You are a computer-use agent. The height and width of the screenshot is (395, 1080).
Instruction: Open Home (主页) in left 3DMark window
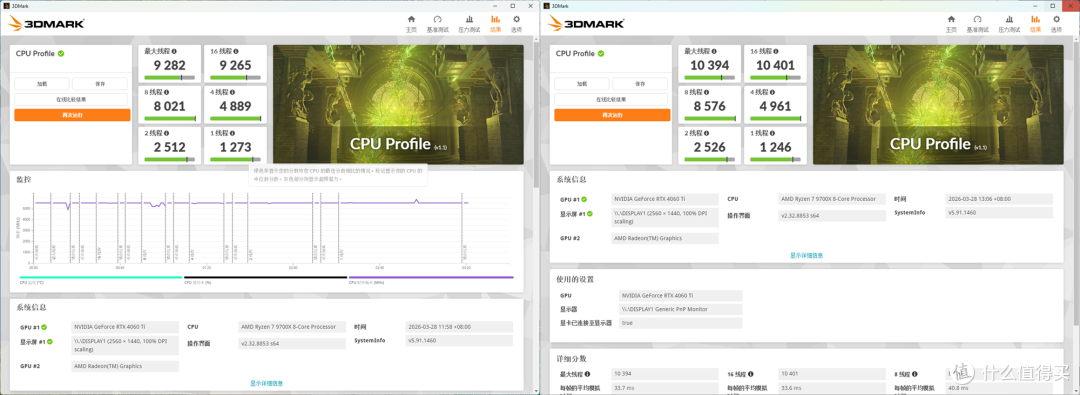tap(411, 23)
